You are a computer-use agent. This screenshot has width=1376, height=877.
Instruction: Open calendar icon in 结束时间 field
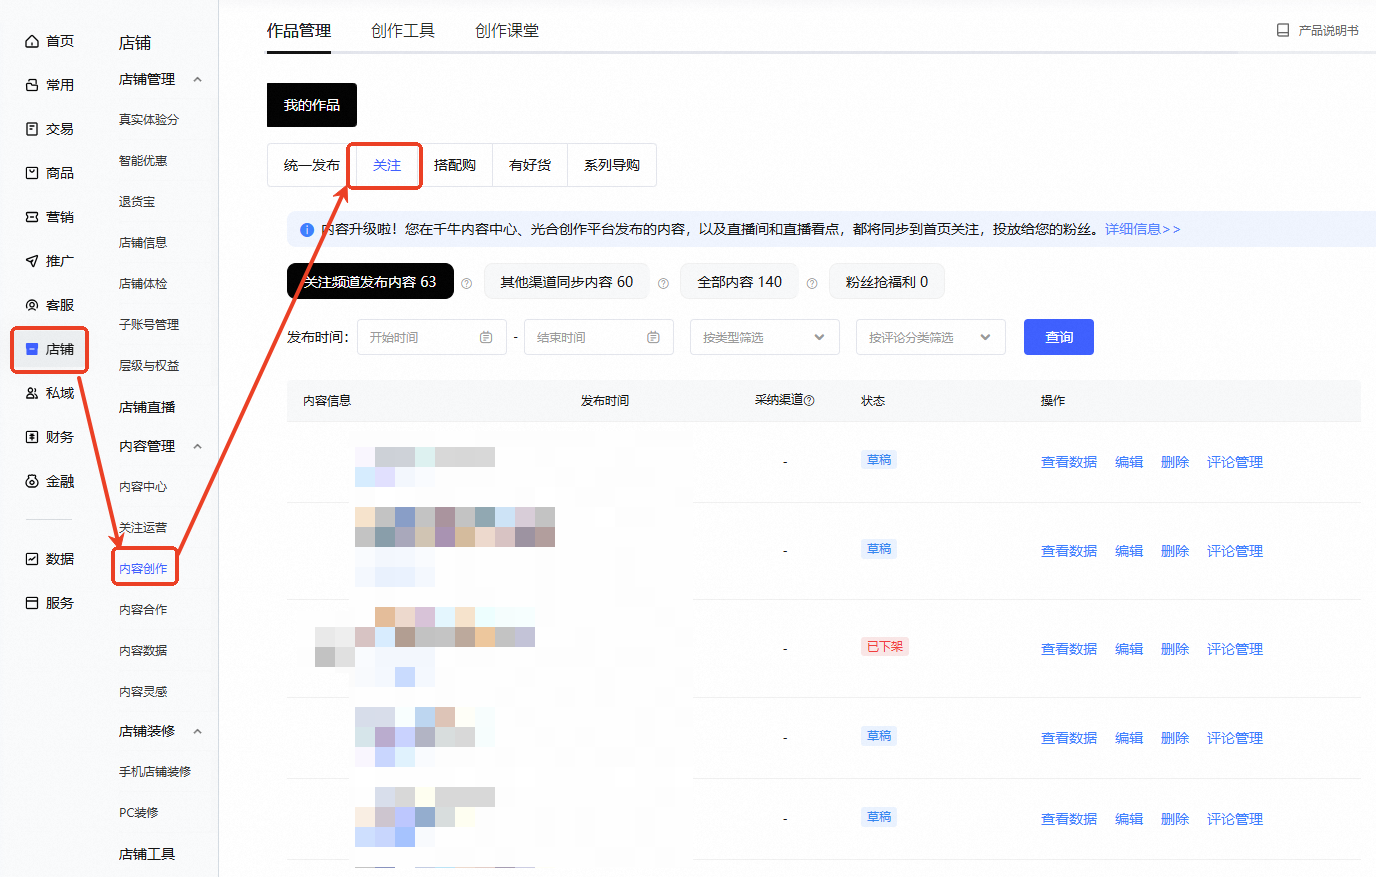653,337
